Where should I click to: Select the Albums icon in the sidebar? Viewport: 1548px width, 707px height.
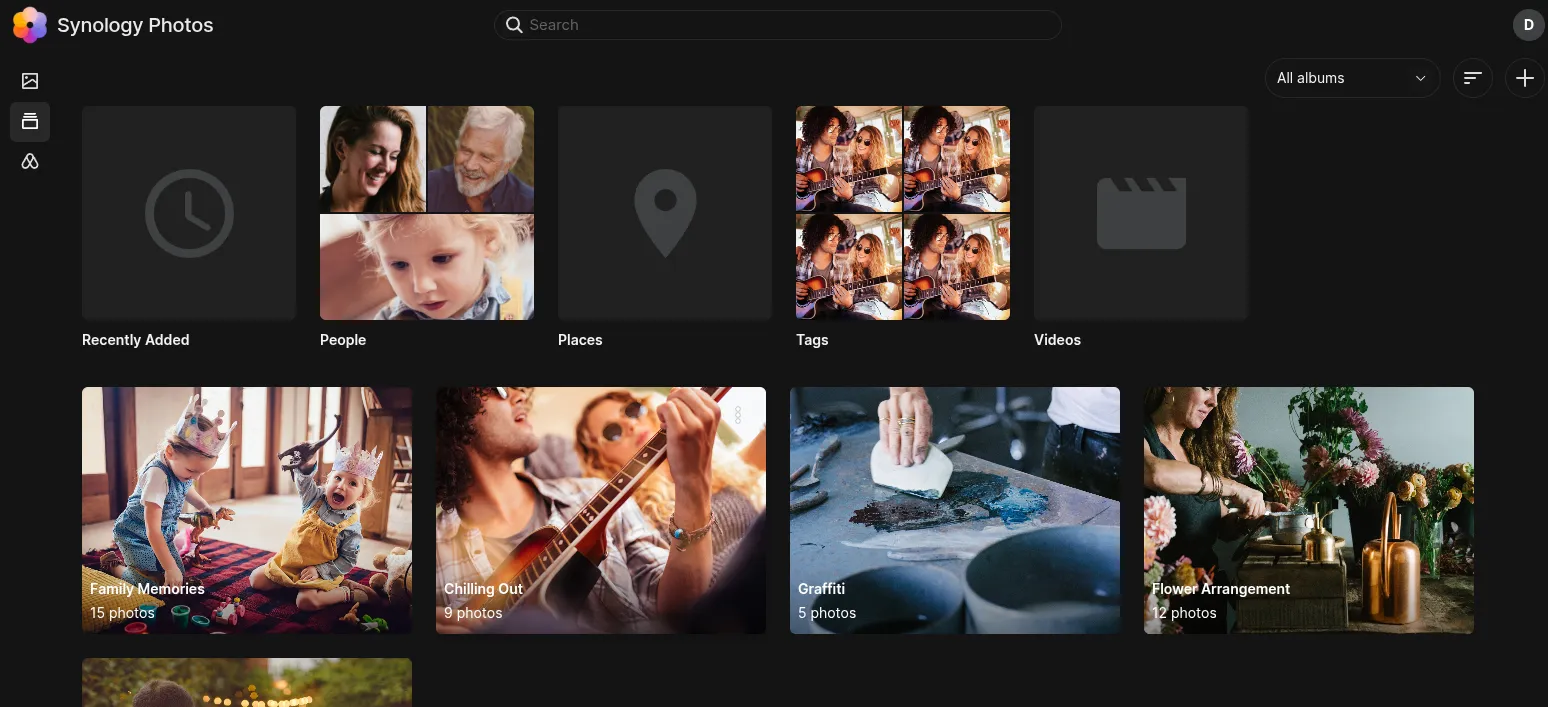click(x=30, y=121)
